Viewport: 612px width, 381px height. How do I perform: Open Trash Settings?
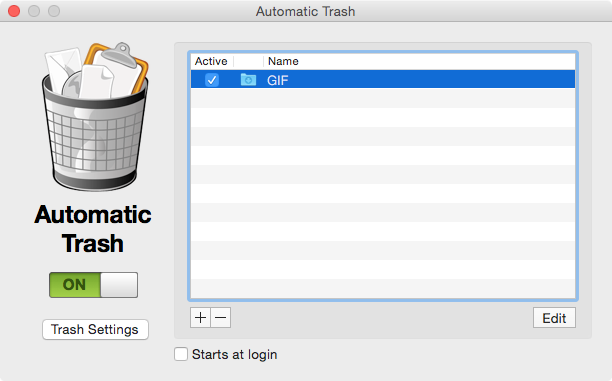[95, 329]
